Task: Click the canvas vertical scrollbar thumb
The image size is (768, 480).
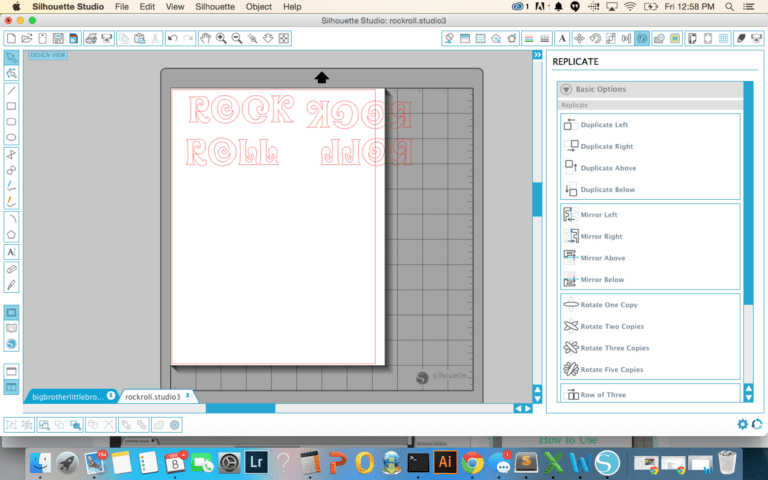Action: point(537,199)
